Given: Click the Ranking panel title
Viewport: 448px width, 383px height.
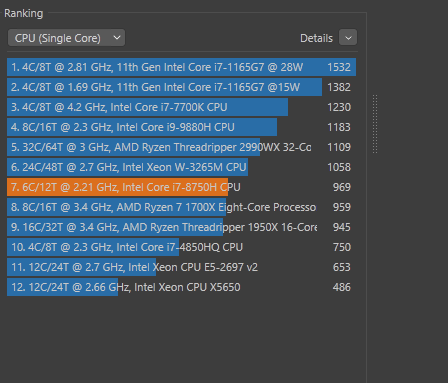Looking at the screenshot, I should [x=24, y=13].
